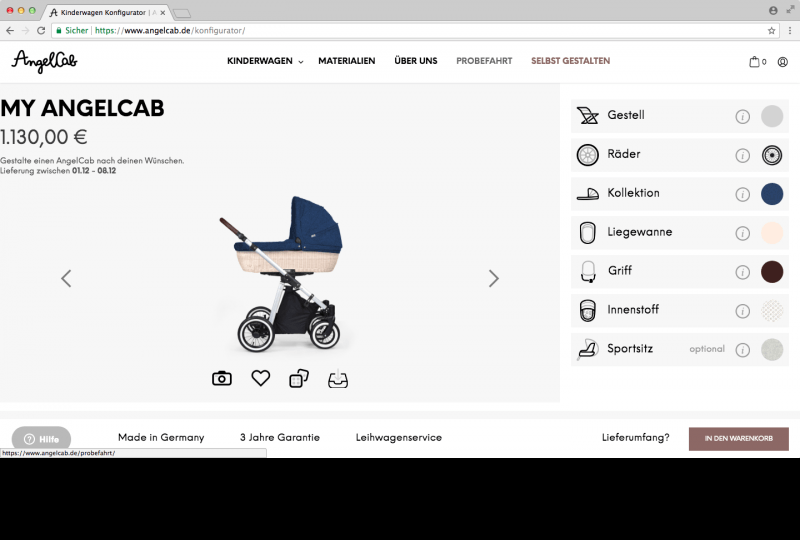Select the blue Kollektion color swatch

point(772,194)
